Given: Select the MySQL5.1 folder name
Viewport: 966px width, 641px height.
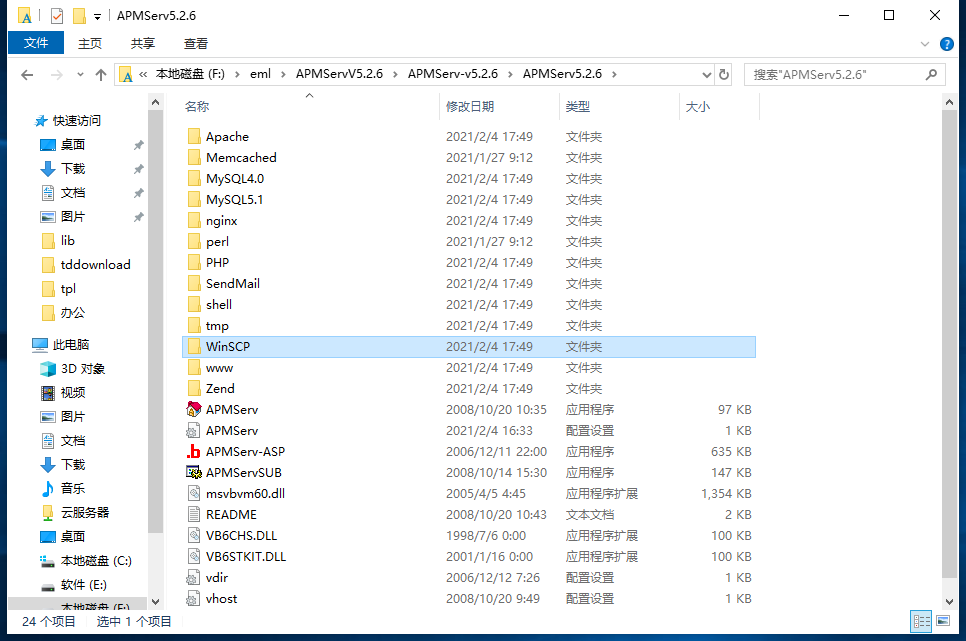Looking at the screenshot, I should (x=235, y=200).
